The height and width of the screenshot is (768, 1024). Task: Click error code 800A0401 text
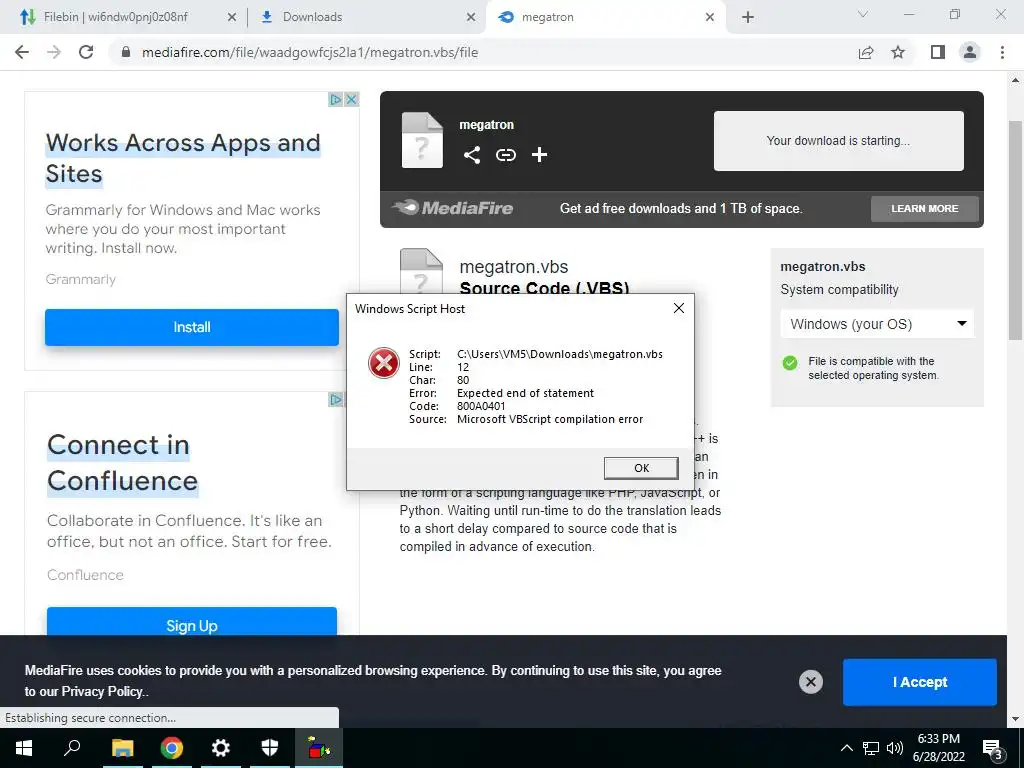pos(481,406)
